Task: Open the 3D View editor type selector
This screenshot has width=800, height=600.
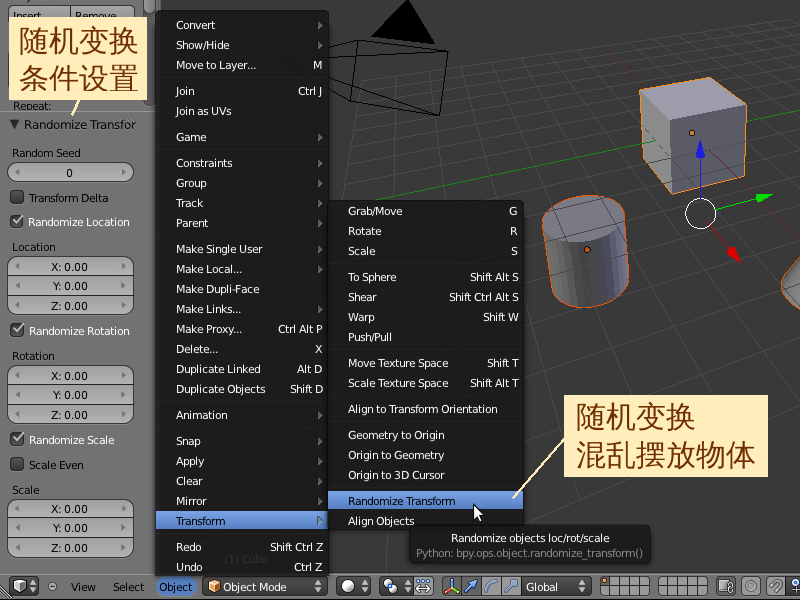Action: tap(23, 586)
